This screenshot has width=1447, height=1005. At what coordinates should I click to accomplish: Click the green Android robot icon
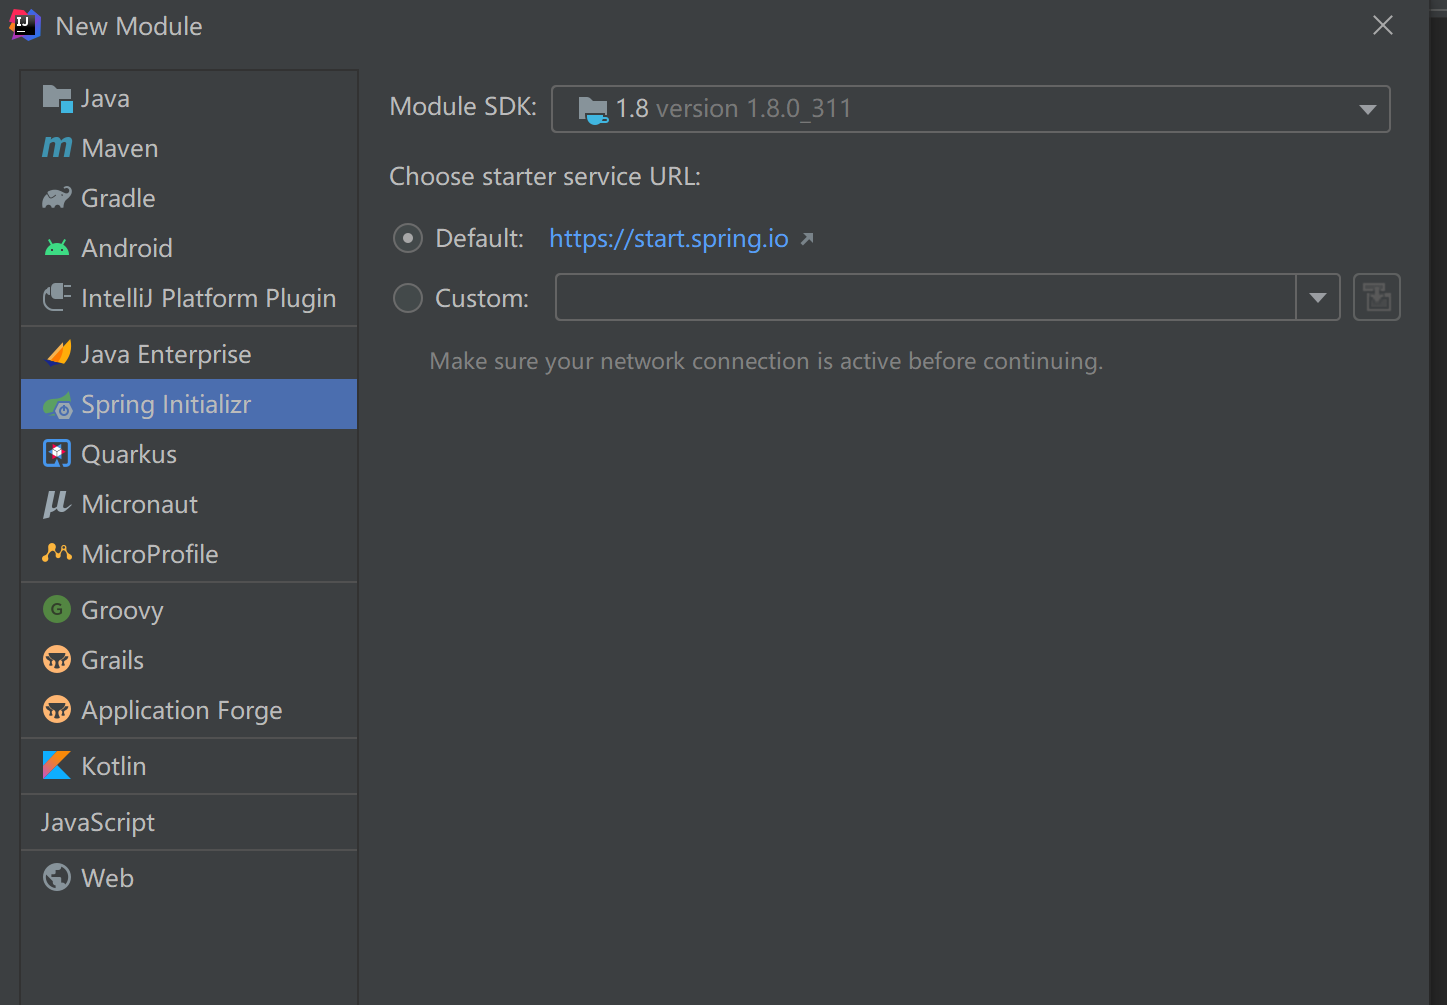(57, 248)
